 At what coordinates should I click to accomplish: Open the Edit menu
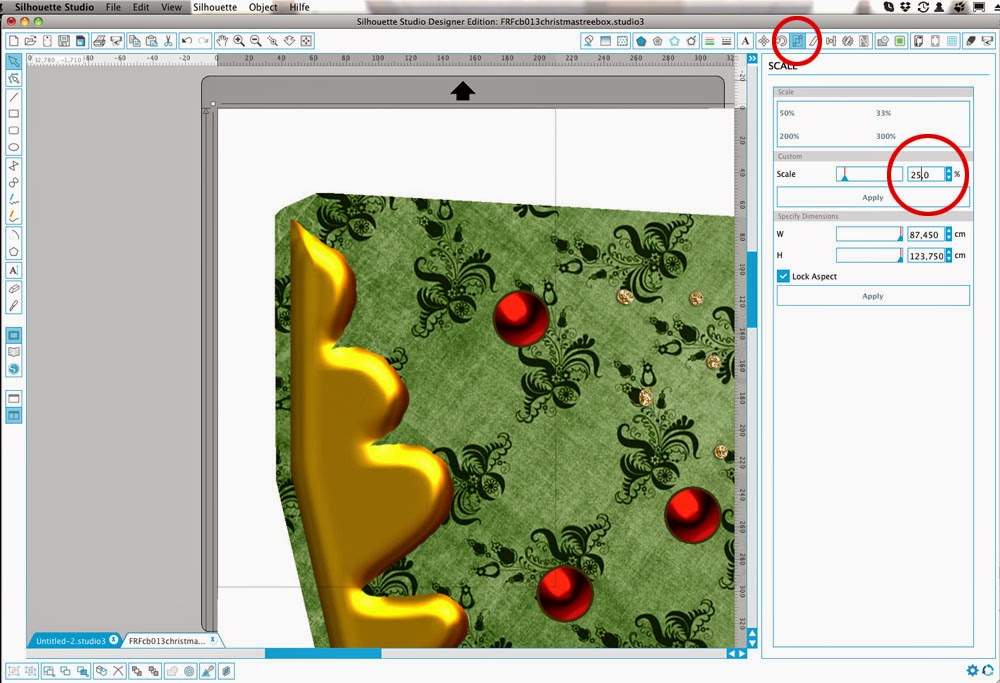point(141,7)
